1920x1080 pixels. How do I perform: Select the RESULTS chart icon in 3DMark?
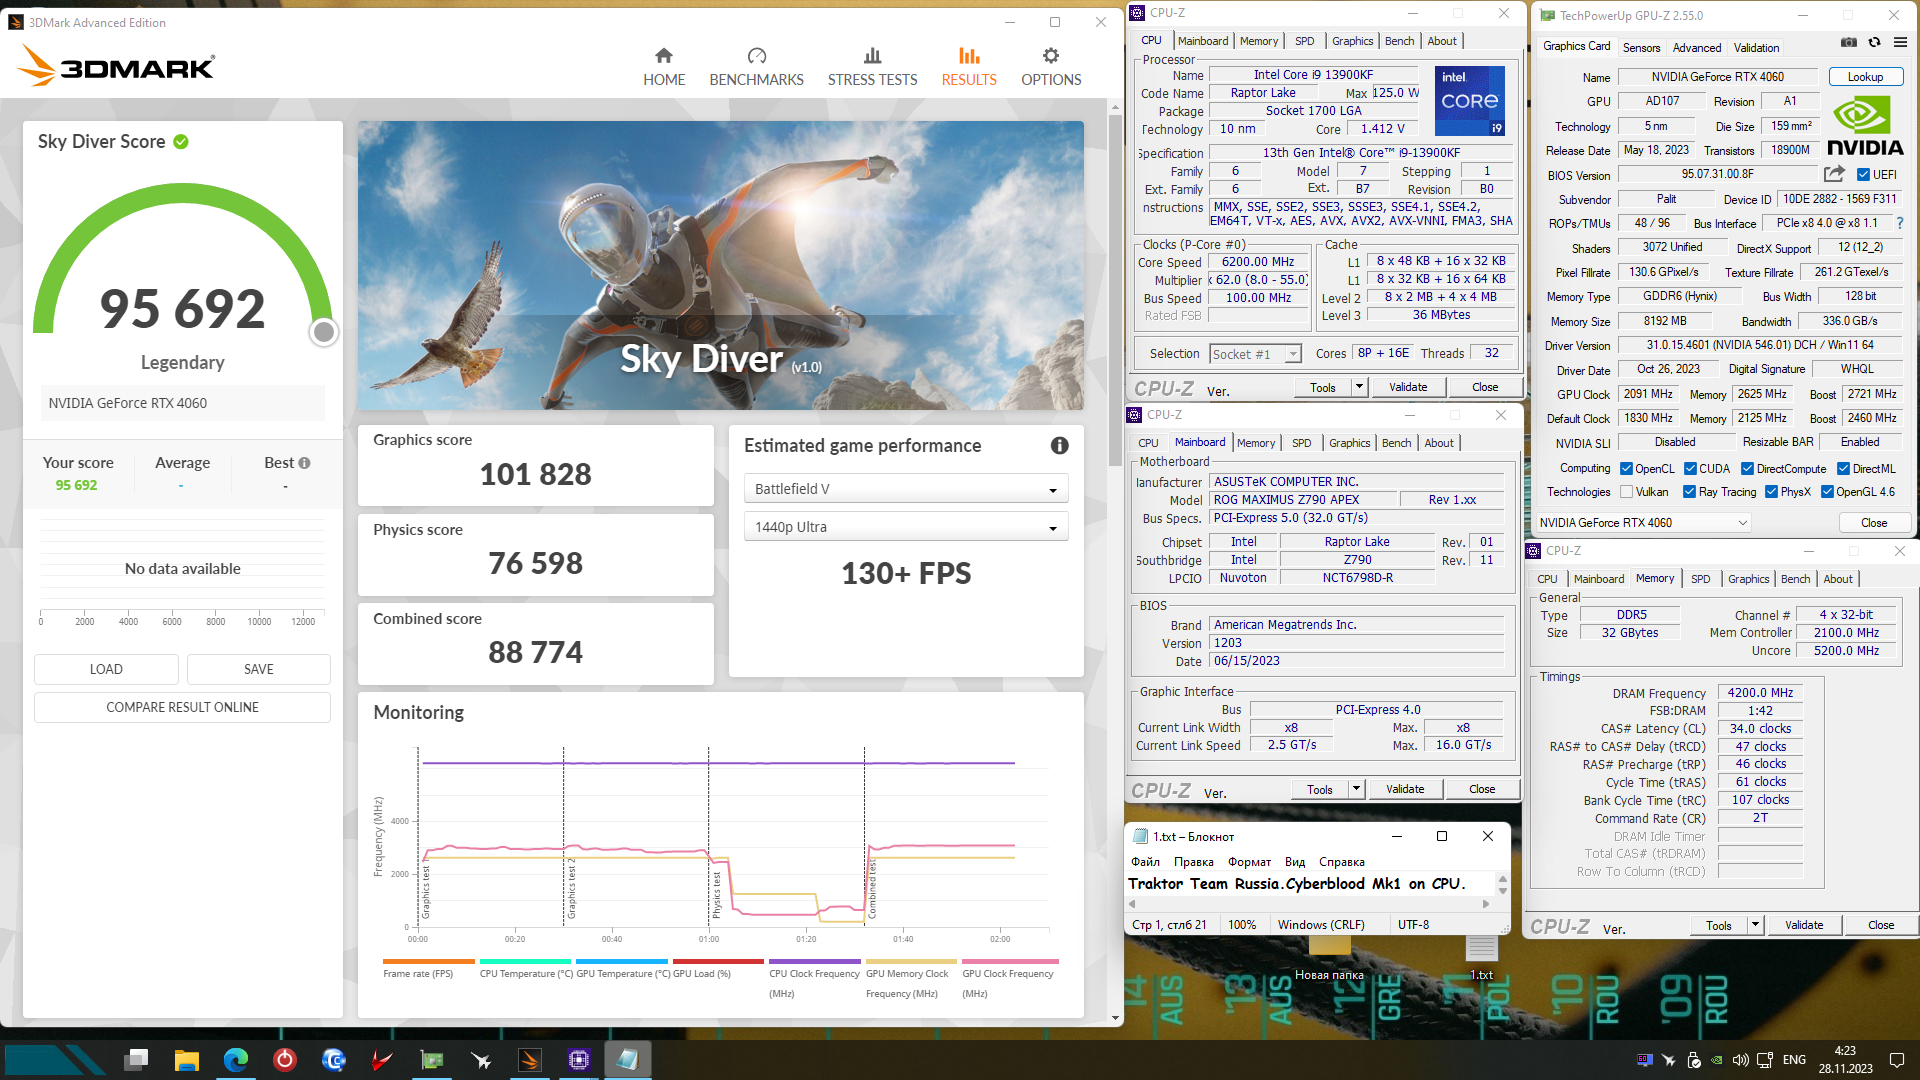969,56
